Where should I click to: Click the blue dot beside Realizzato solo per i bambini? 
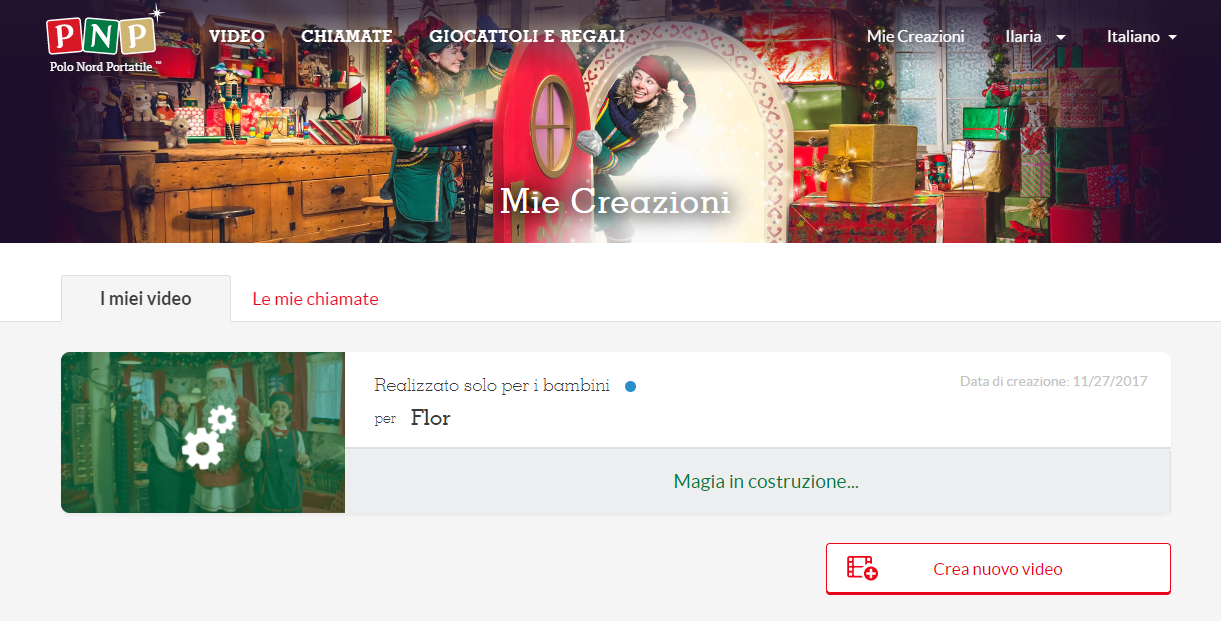coord(630,386)
